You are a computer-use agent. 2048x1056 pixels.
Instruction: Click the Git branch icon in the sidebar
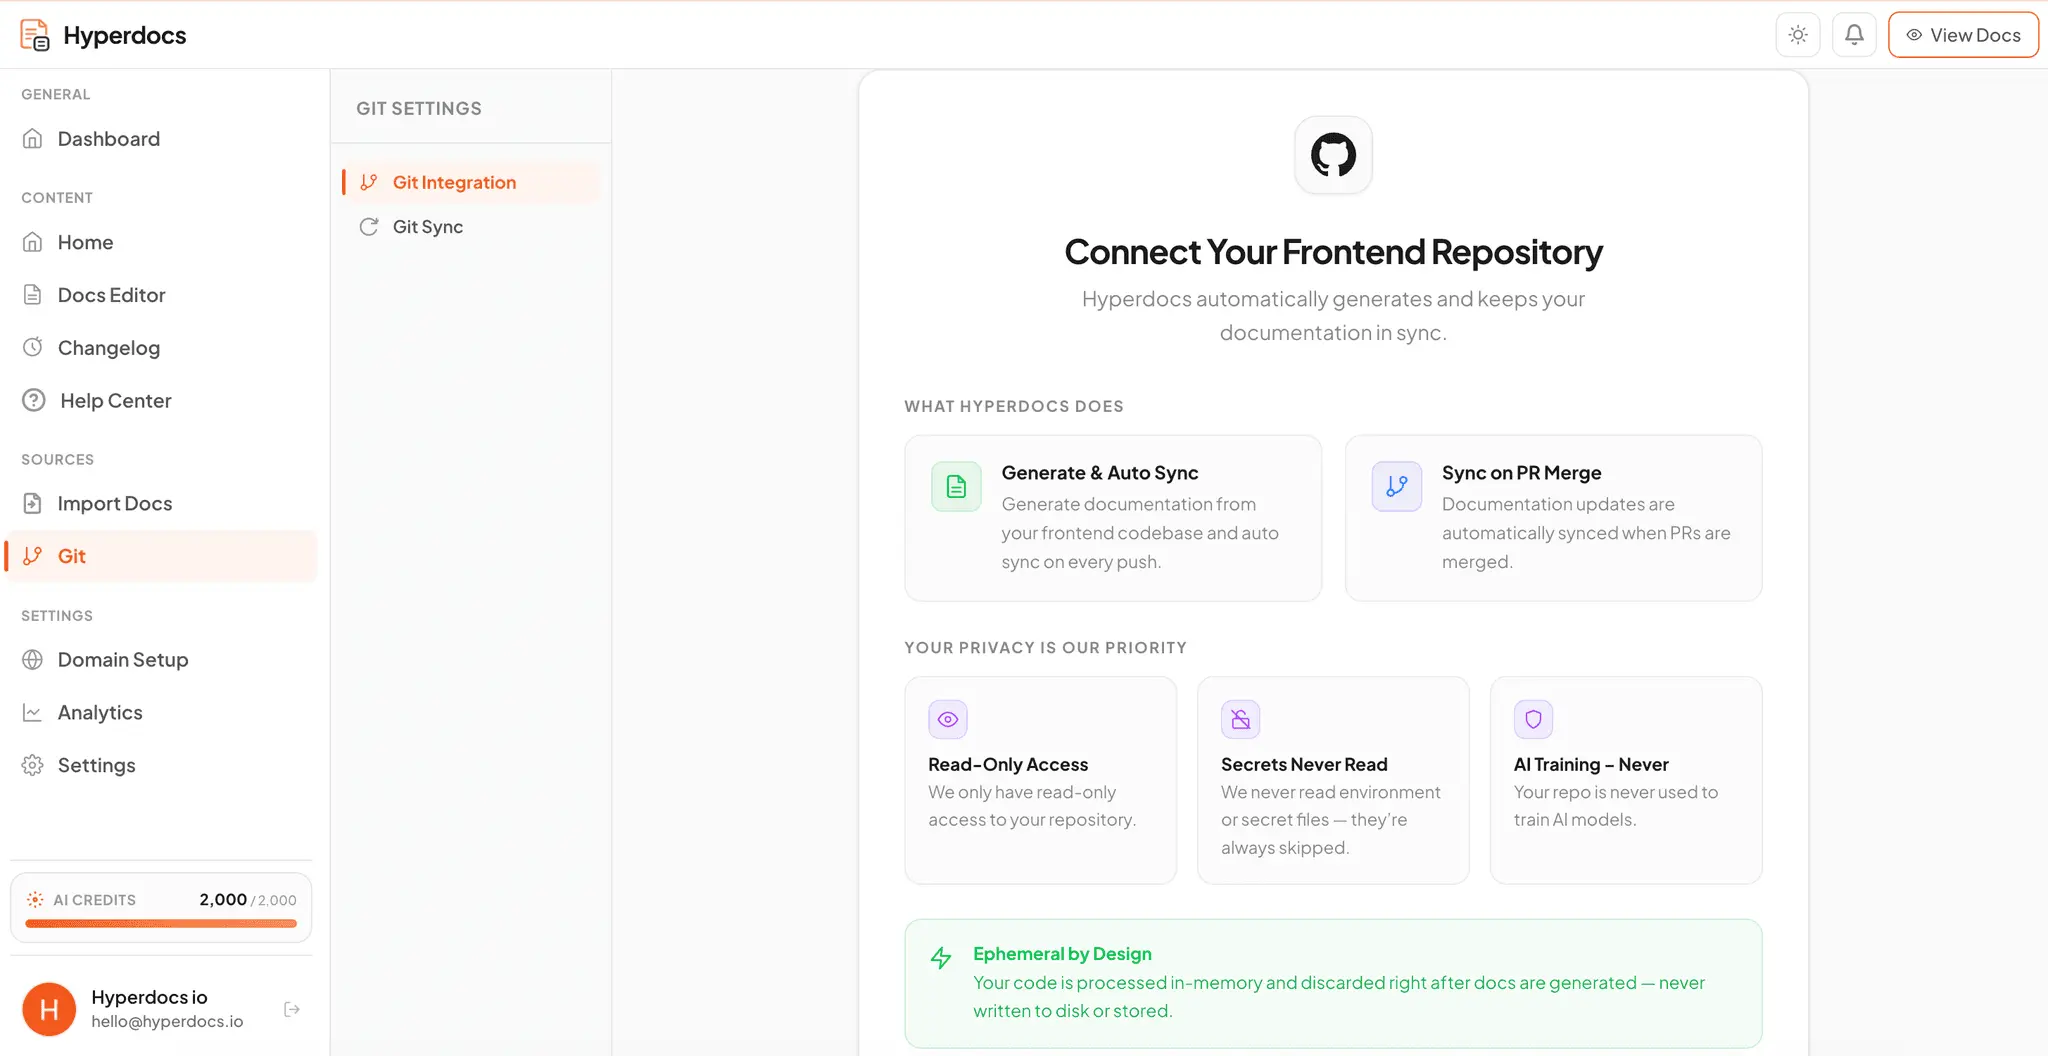tap(33, 556)
